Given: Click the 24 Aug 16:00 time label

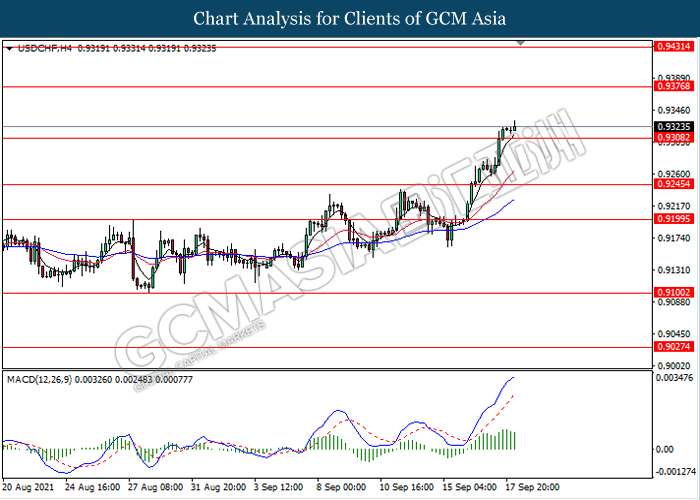Looking at the screenshot, I should pyautogui.click(x=92, y=487).
